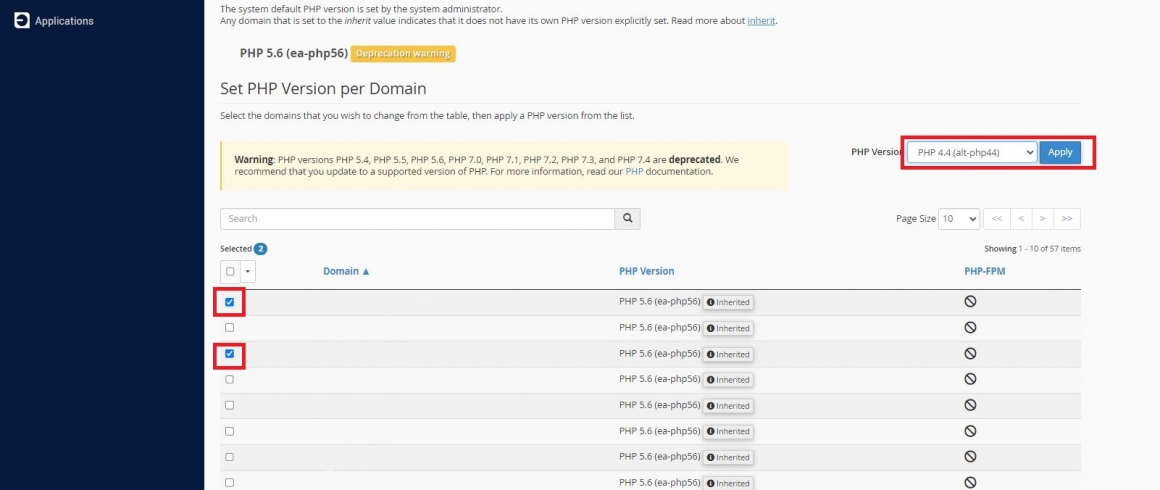Sort by the PHP Version column header
The image size is (1160, 490).
pos(647,272)
